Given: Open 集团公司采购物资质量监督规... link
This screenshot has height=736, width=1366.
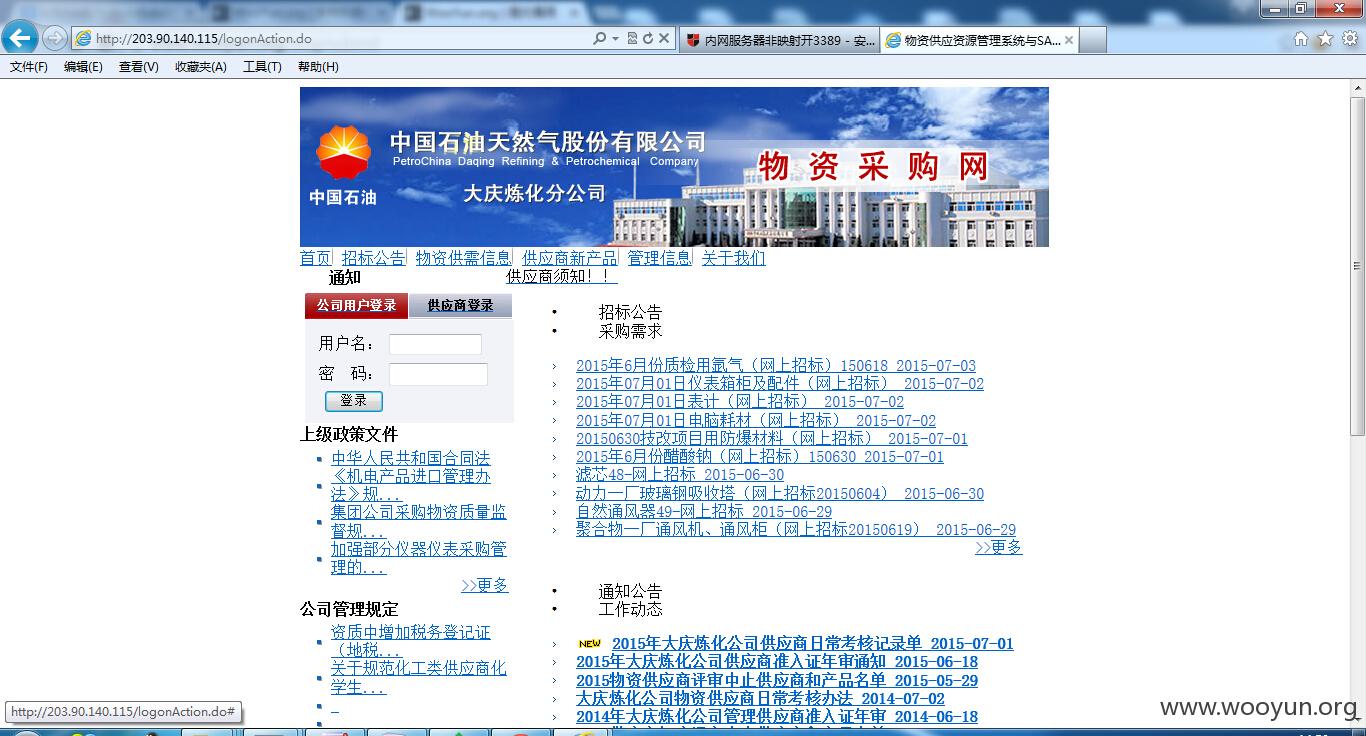Looking at the screenshot, I should pyautogui.click(x=419, y=521).
